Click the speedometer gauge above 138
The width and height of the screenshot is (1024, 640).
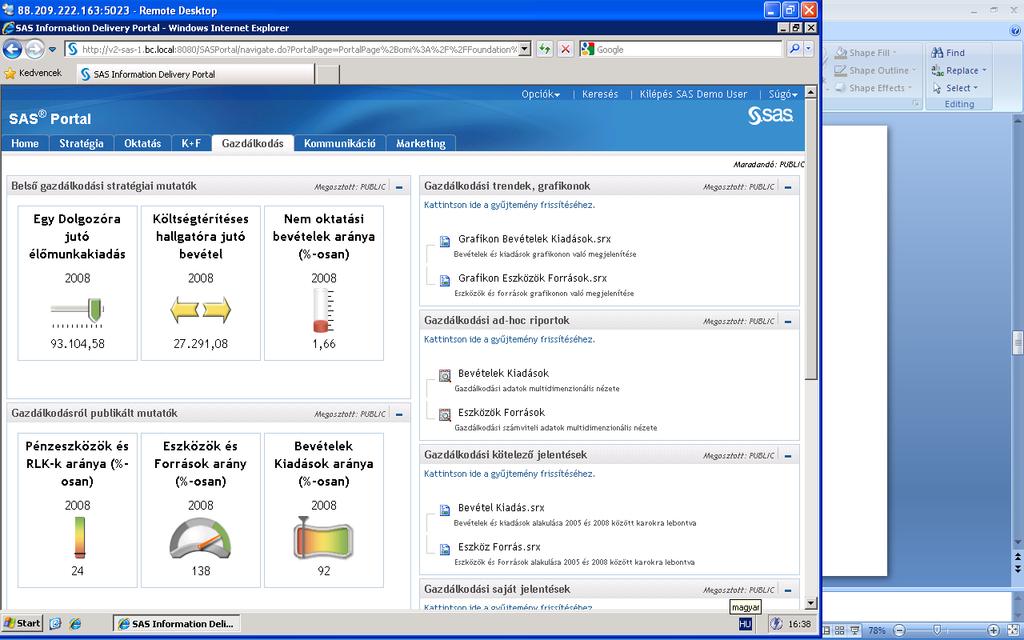coord(200,538)
